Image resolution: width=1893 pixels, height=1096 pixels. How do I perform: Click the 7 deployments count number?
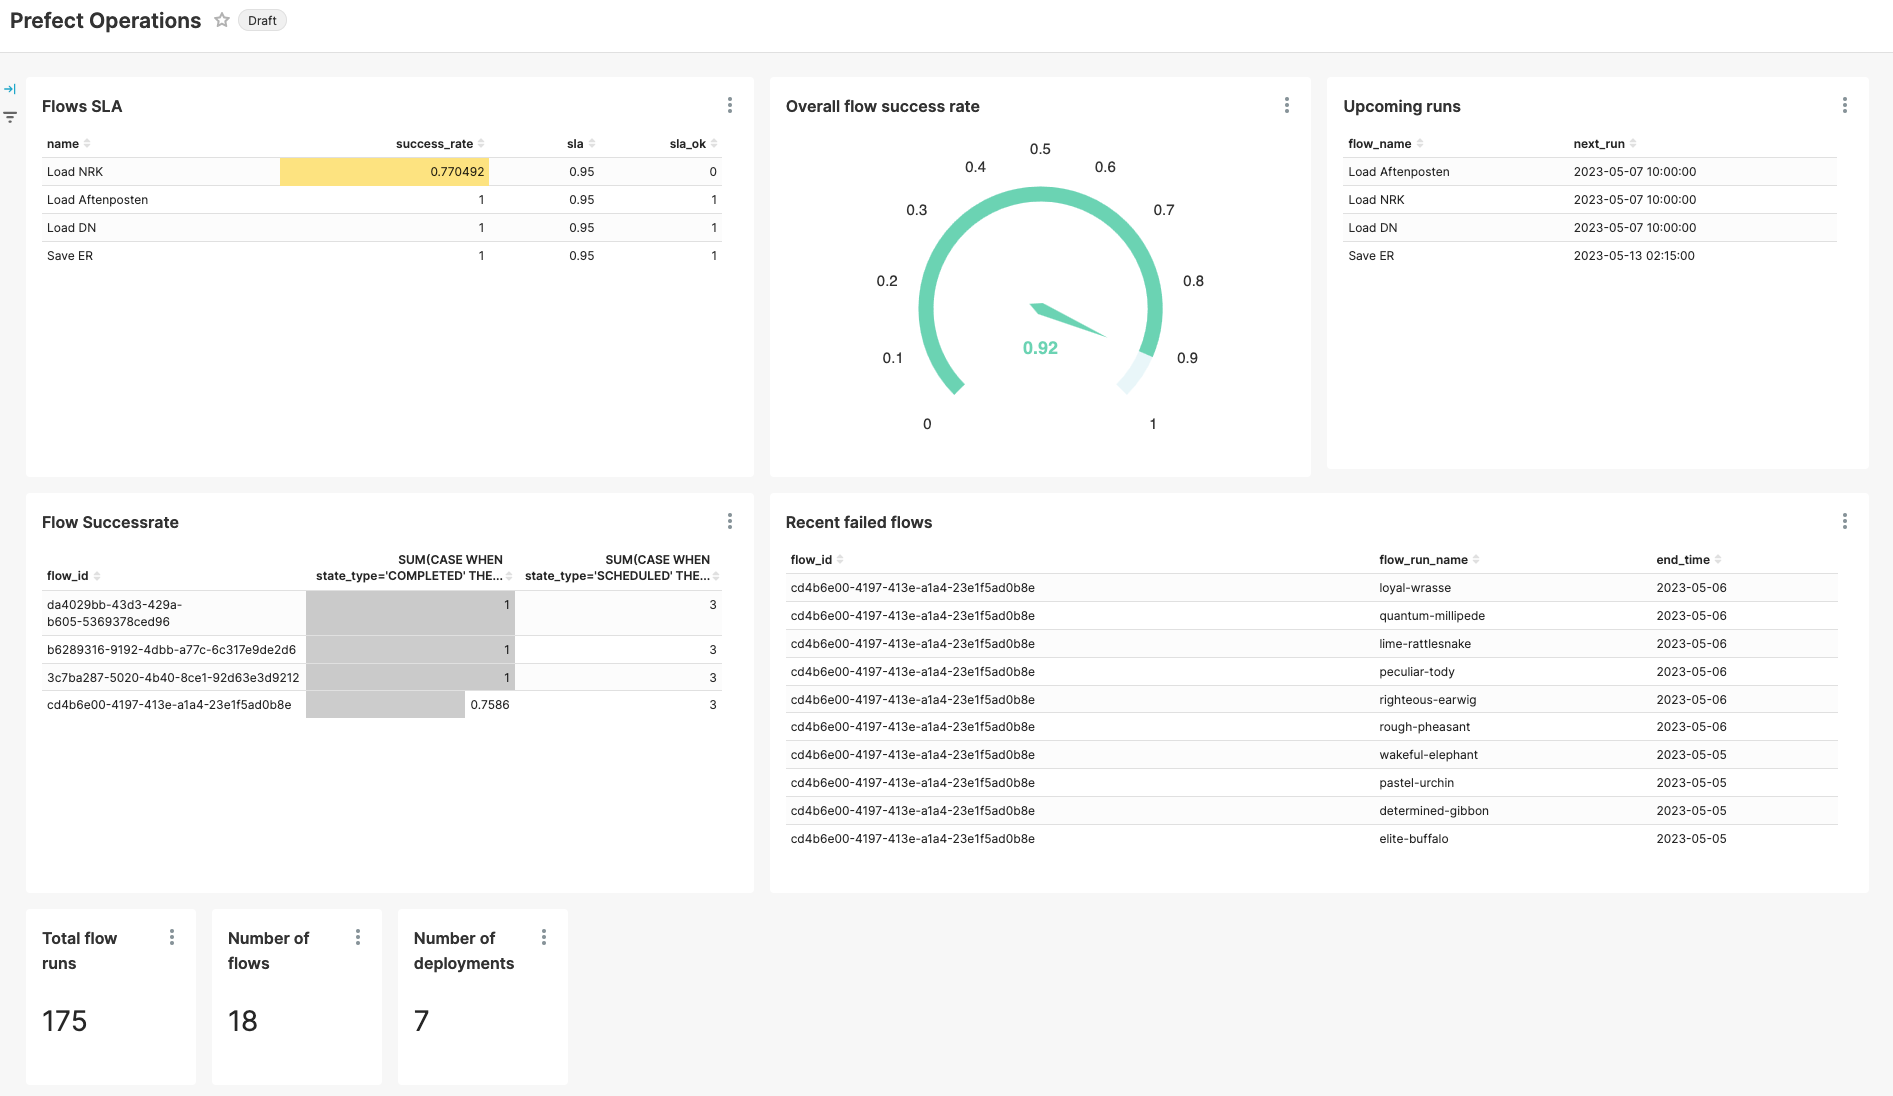pyautogui.click(x=421, y=1021)
